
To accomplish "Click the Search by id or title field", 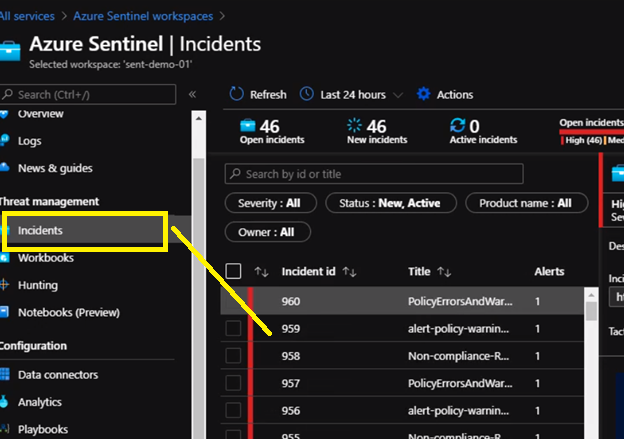I will (374, 174).
